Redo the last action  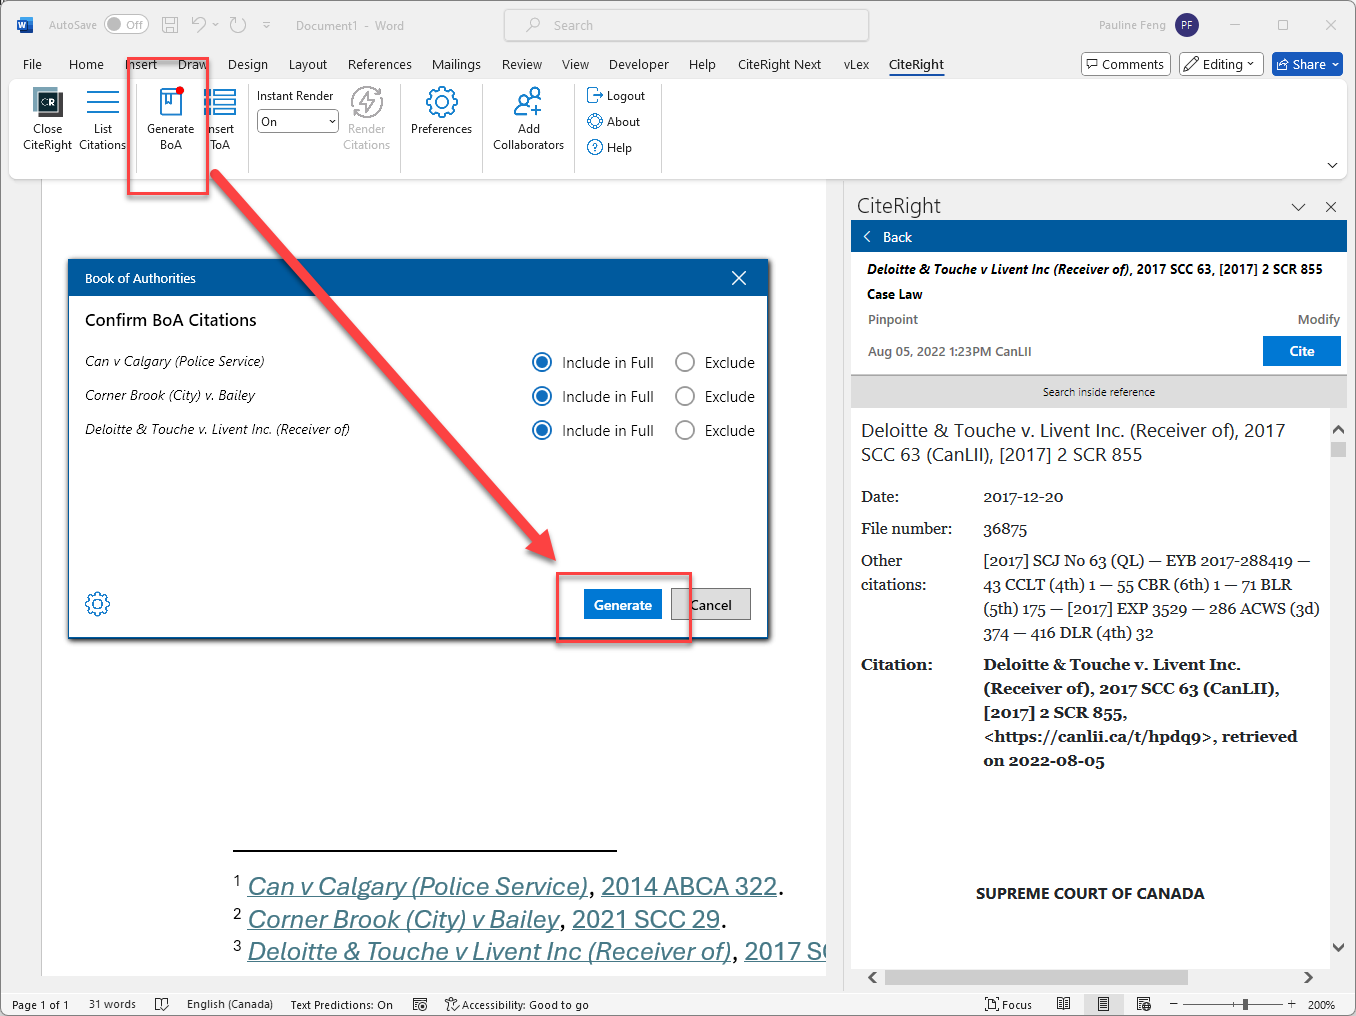238,25
